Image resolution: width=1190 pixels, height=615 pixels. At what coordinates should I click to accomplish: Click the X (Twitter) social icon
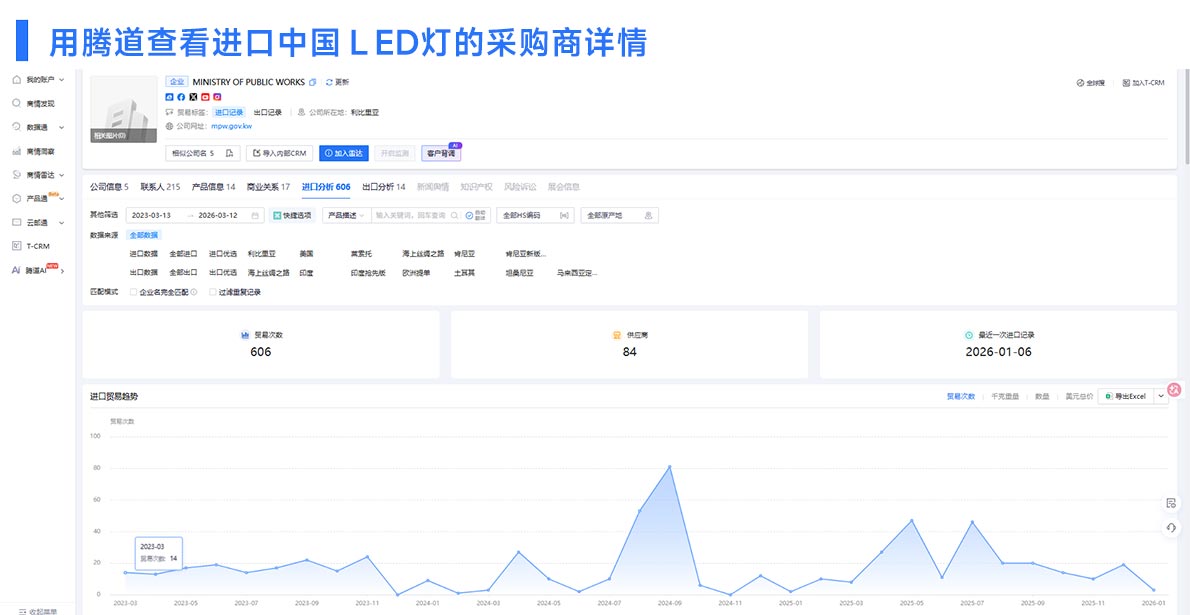point(193,96)
